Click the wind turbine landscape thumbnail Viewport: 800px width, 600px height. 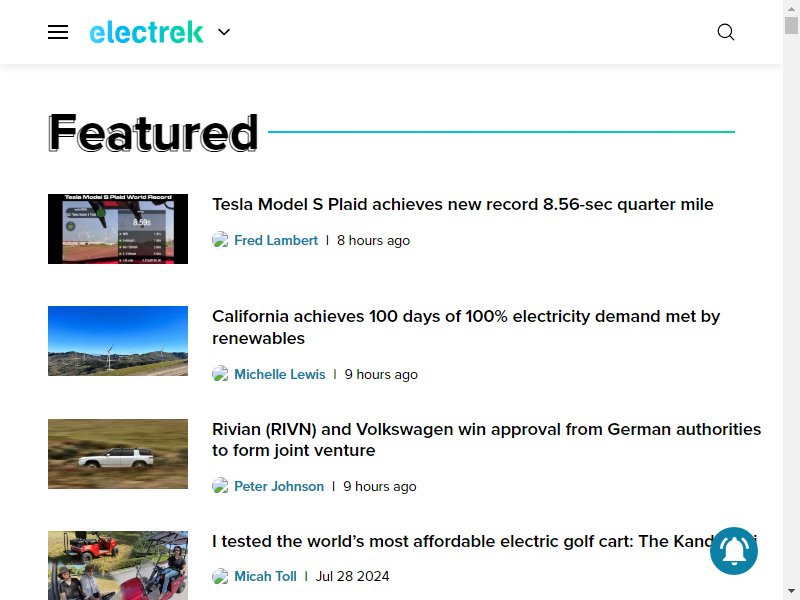click(x=118, y=341)
